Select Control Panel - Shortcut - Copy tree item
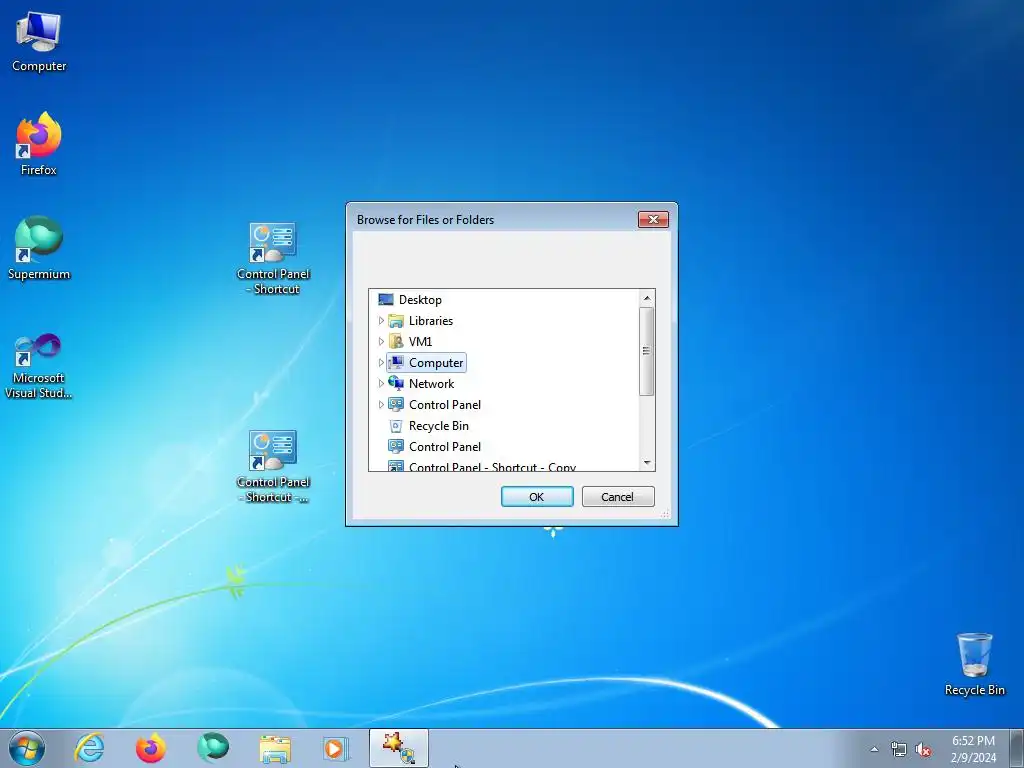 pyautogui.click(x=492, y=466)
